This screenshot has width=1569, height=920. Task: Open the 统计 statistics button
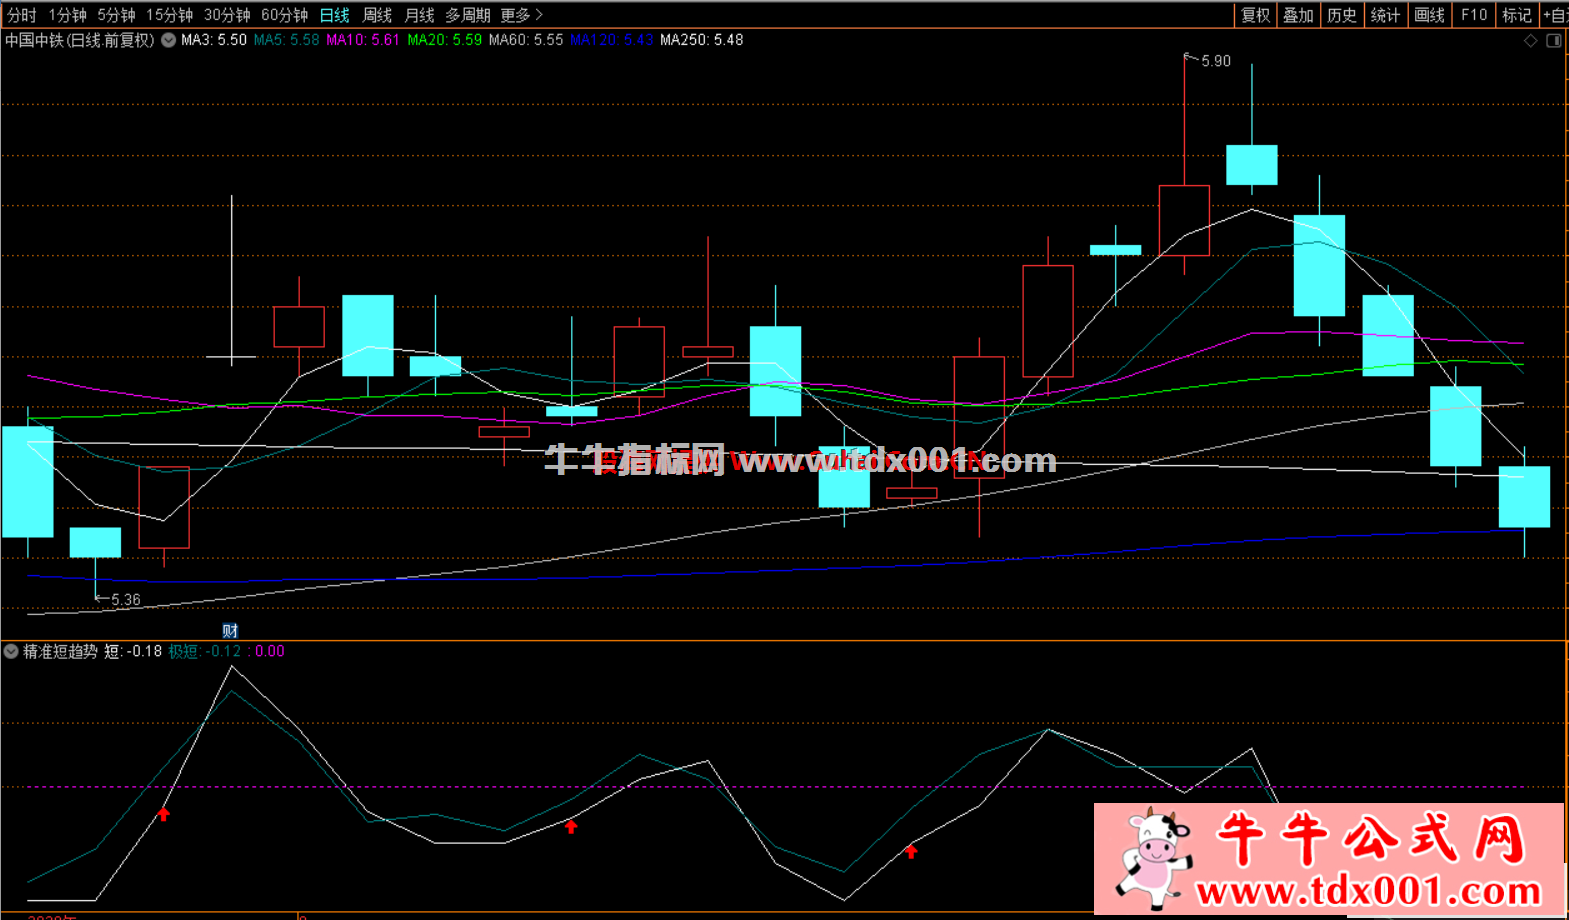coord(1385,15)
